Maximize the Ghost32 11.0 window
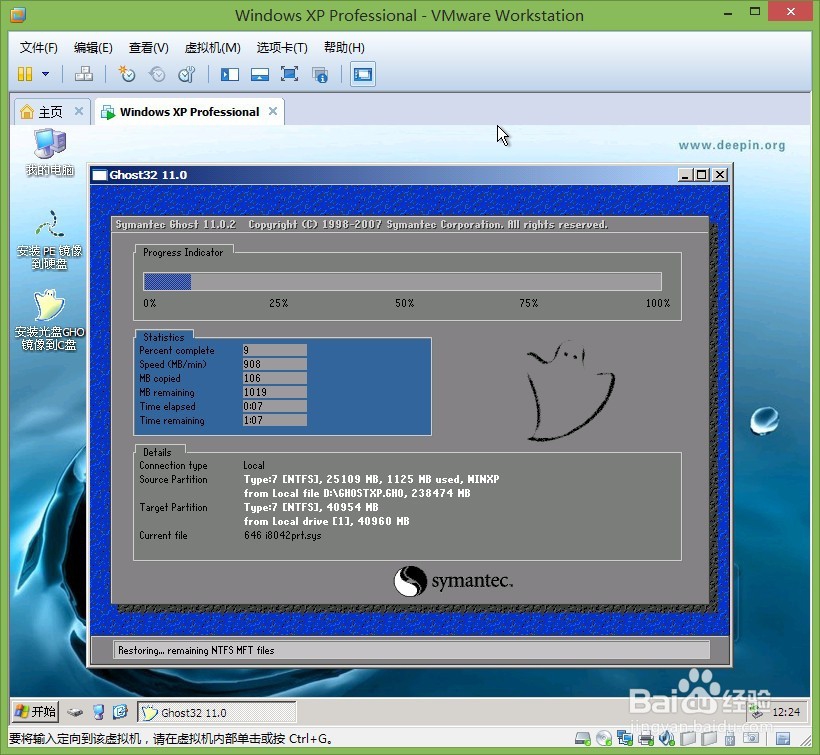The height and width of the screenshot is (755, 820). (702, 175)
